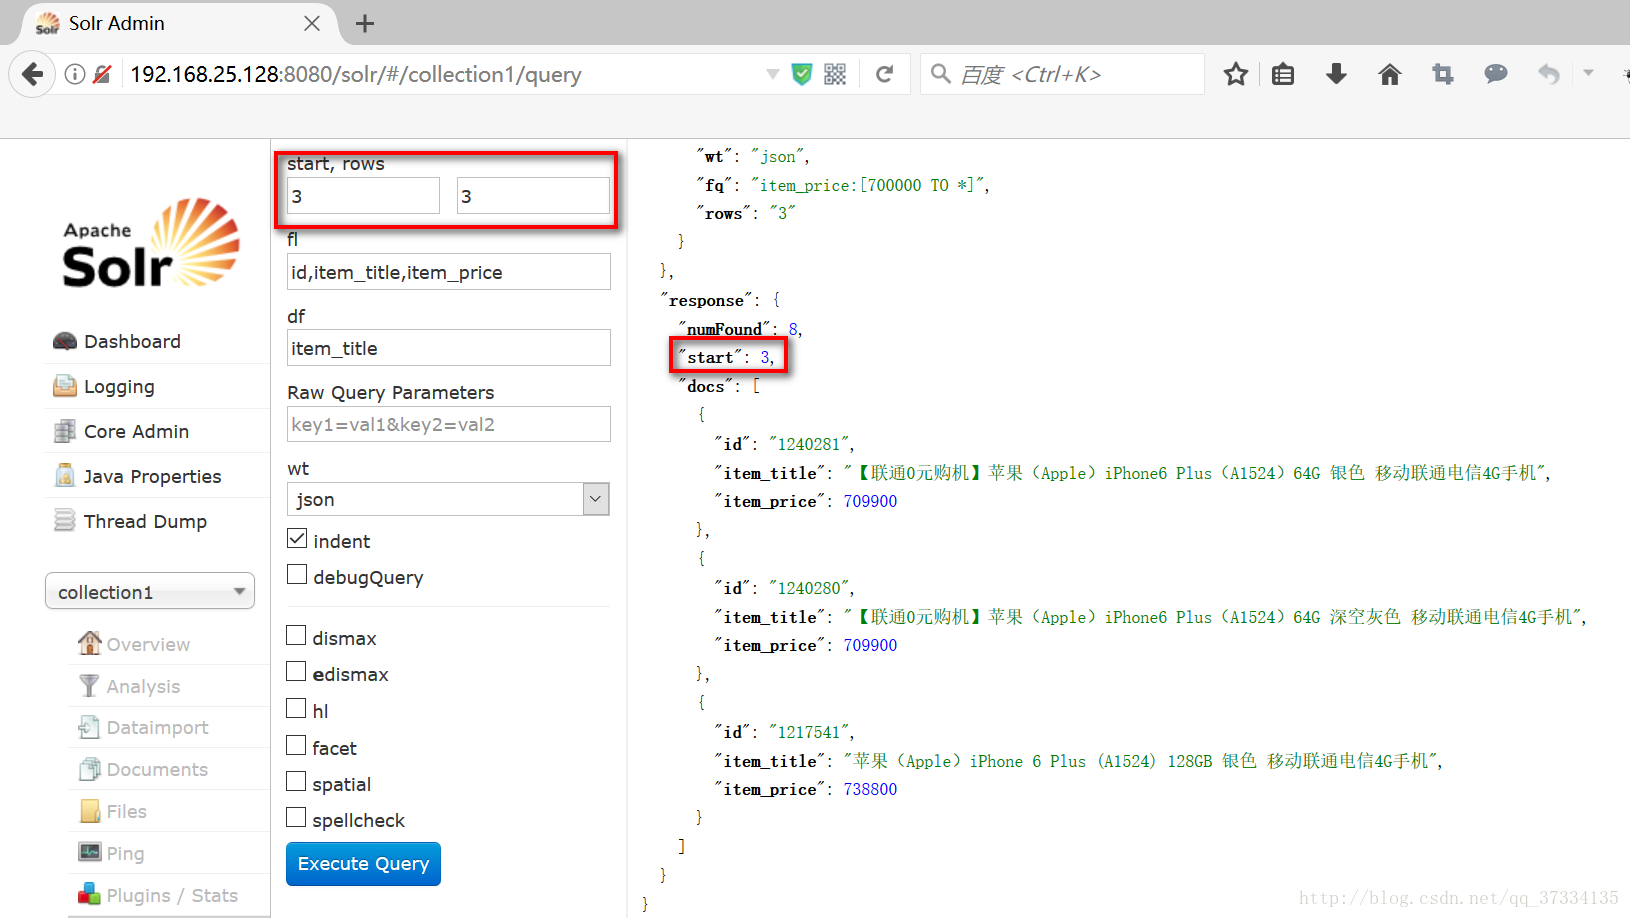Enable the facet checkbox
Viewport: 1630px width, 918px height.
click(296, 746)
